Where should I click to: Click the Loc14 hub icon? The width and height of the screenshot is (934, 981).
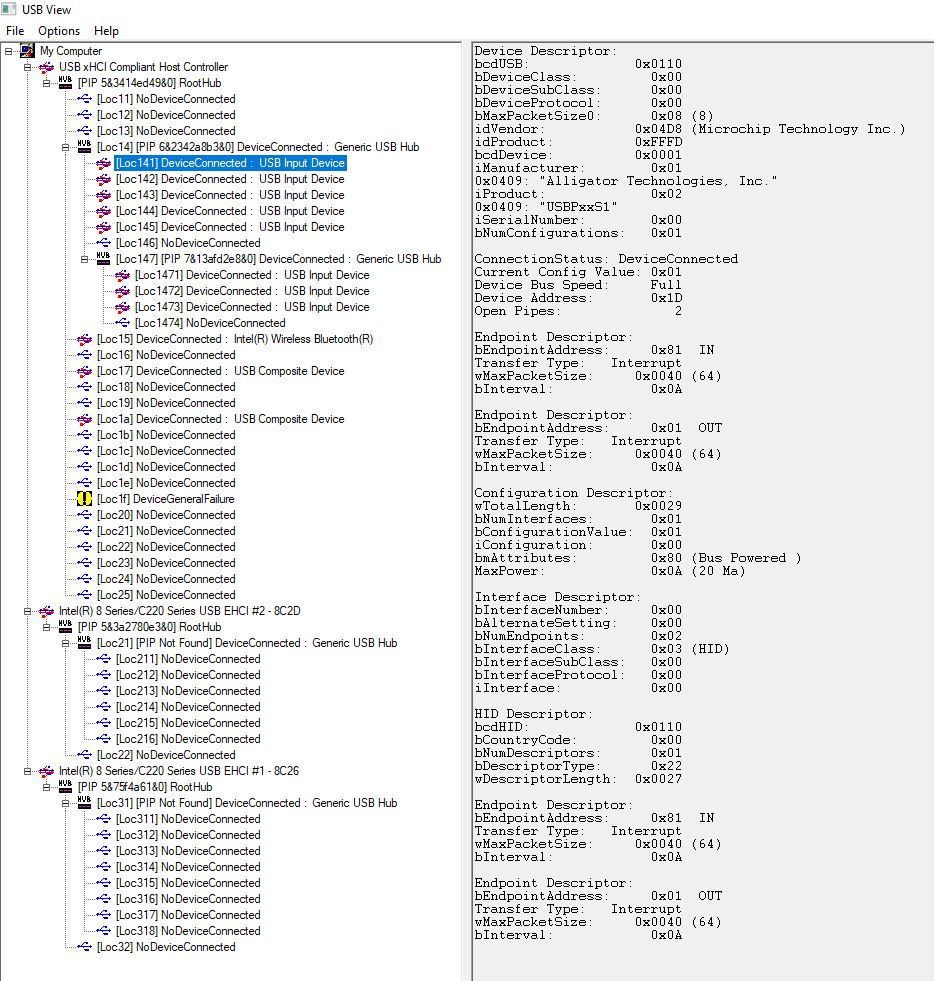click(84, 146)
